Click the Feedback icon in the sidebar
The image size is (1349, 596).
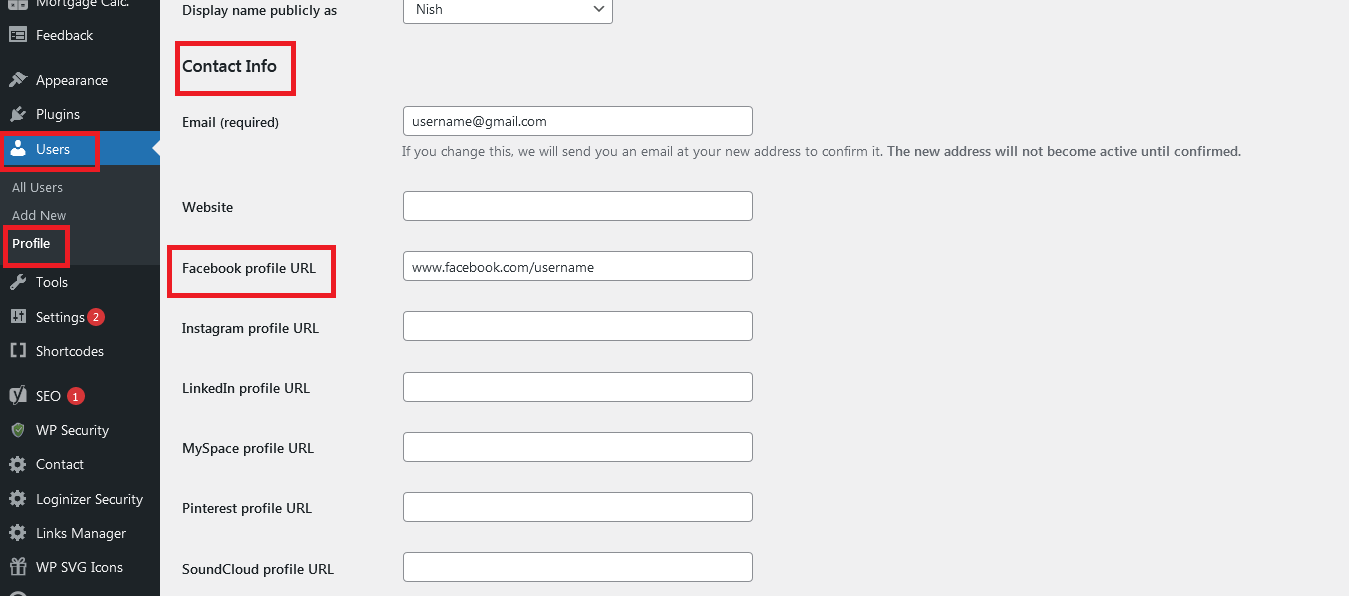[x=18, y=34]
